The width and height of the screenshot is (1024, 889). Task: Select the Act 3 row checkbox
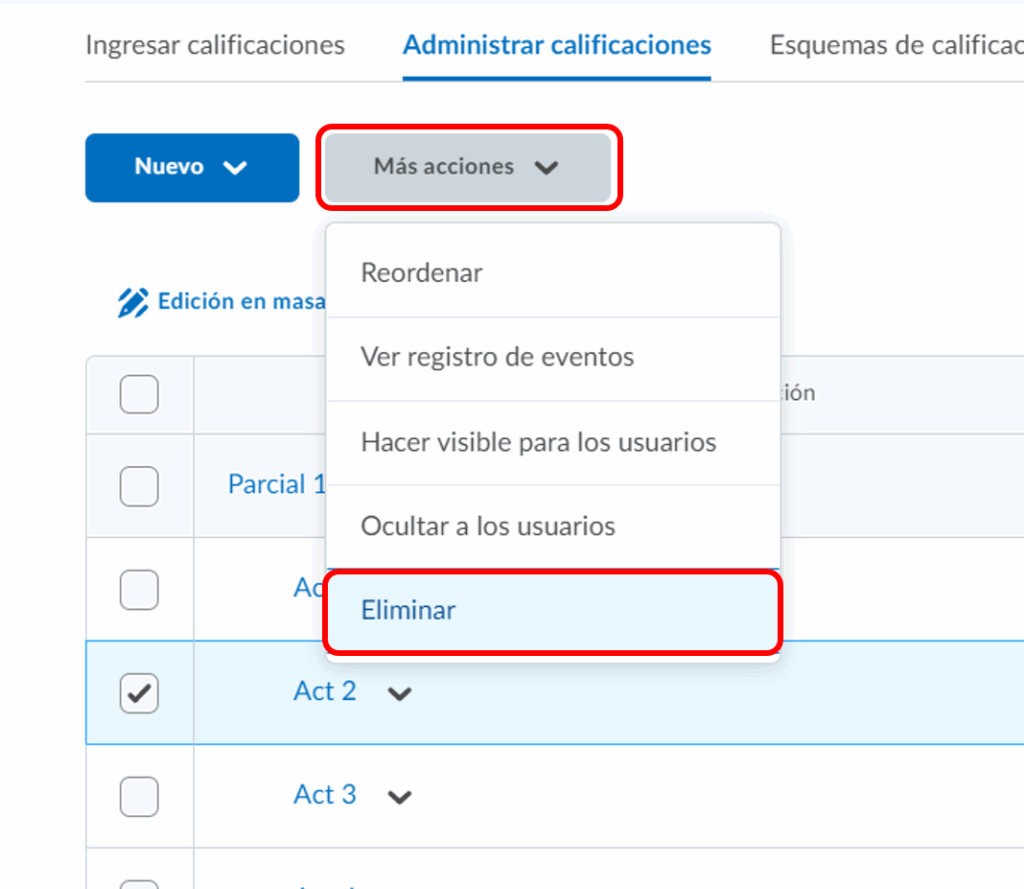pyautogui.click(x=139, y=796)
